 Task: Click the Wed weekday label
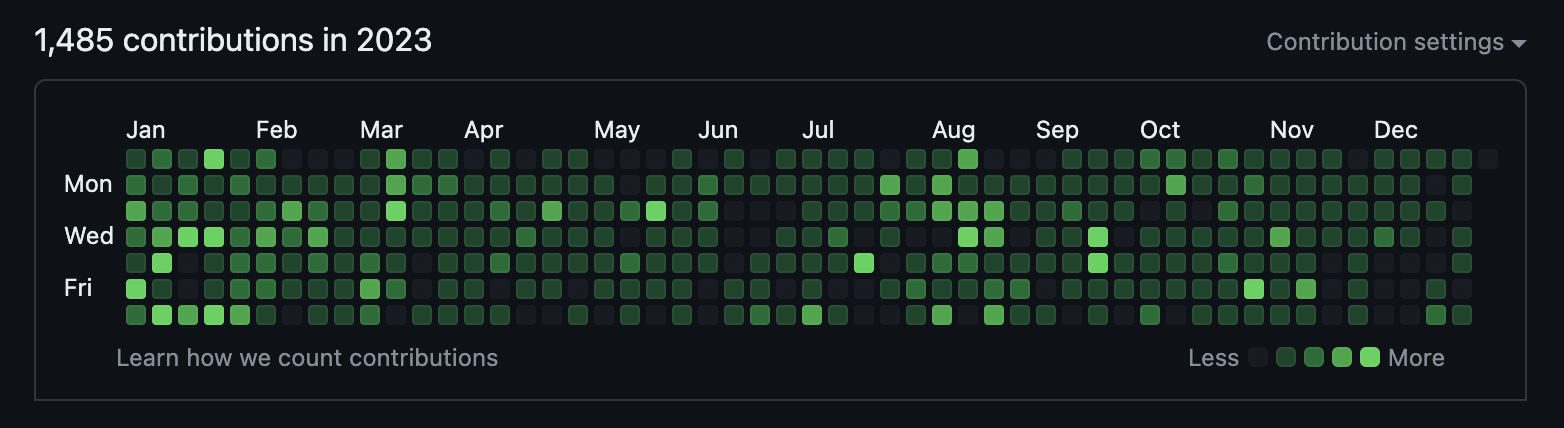[x=89, y=236]
